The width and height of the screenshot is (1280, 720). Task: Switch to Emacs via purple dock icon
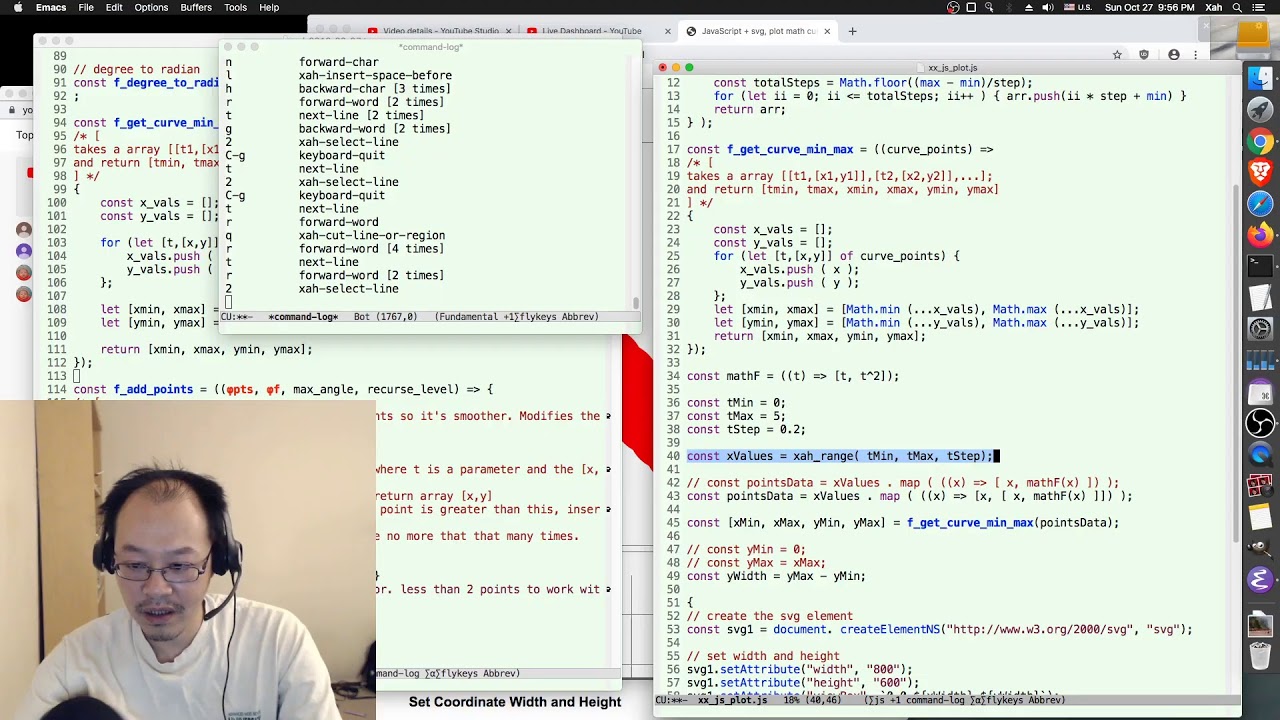(1260, 579)
